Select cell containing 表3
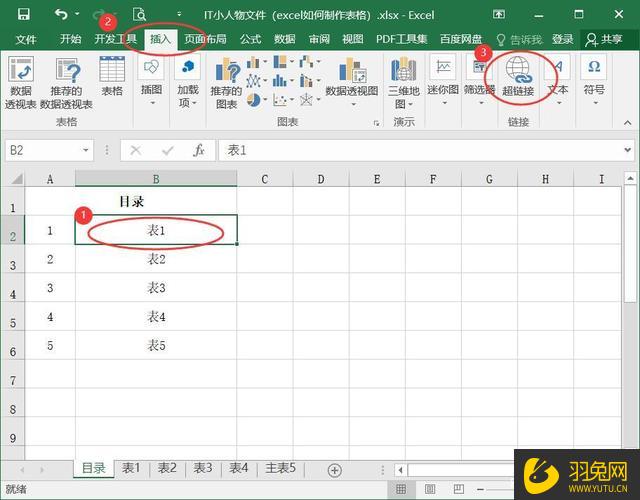 156,288
